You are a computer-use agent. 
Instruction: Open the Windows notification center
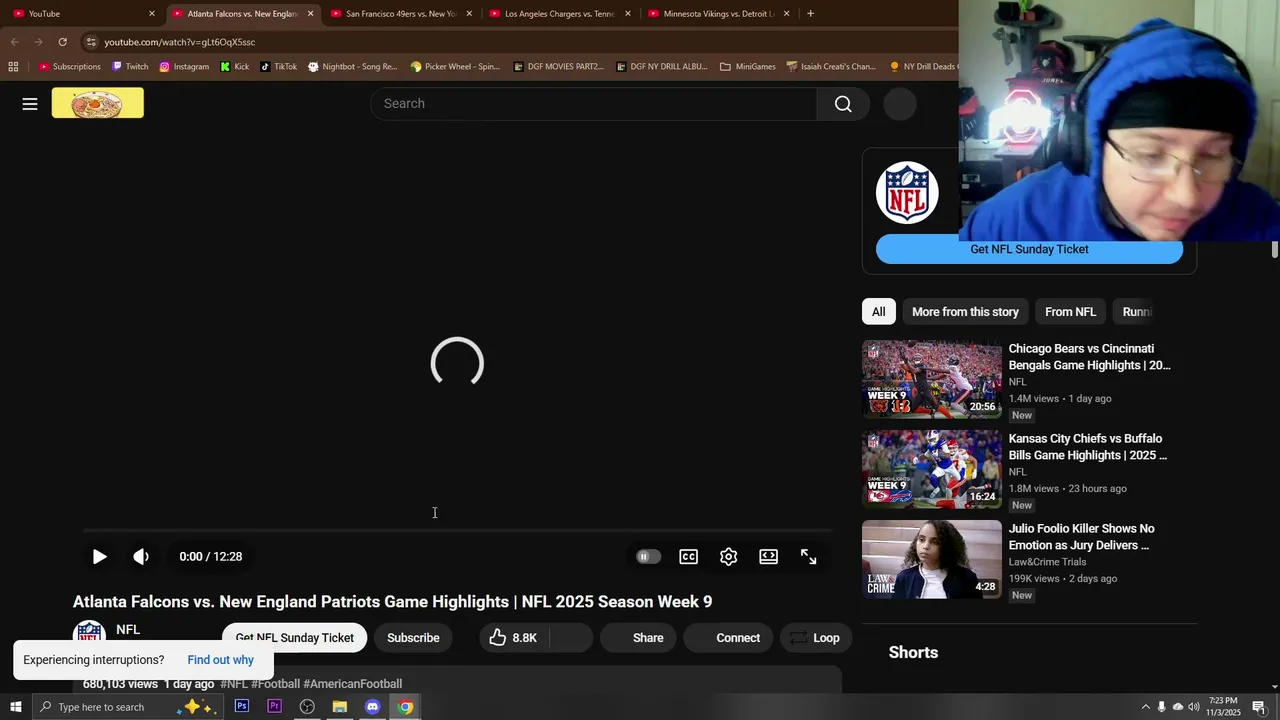(x=1259, y=707)
